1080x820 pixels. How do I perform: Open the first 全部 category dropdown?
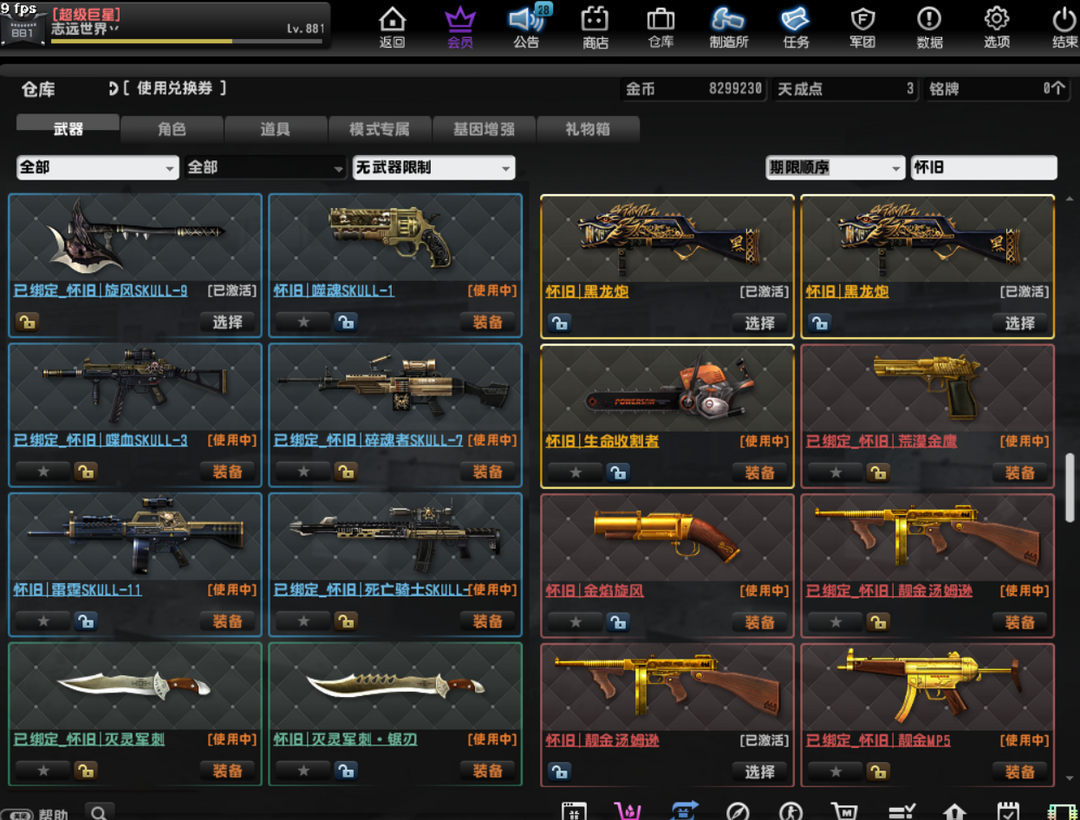97,168
